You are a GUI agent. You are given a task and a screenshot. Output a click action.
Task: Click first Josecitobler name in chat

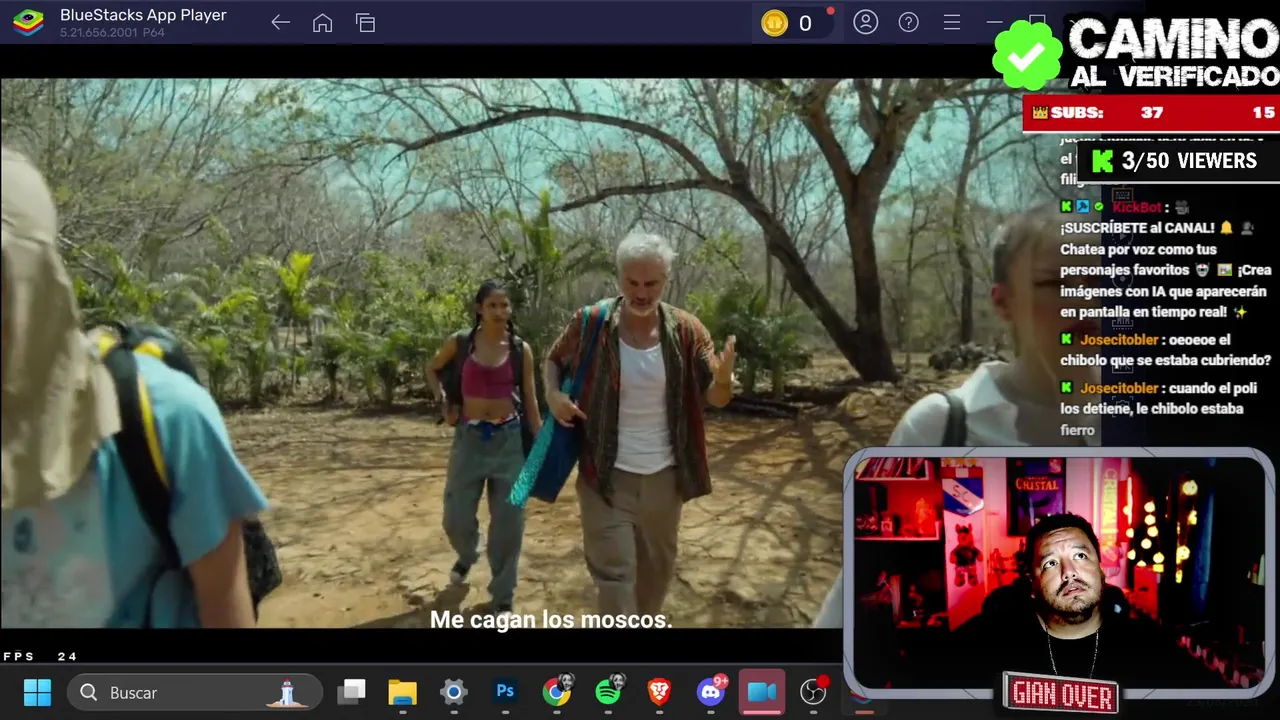click(1119, 339)
